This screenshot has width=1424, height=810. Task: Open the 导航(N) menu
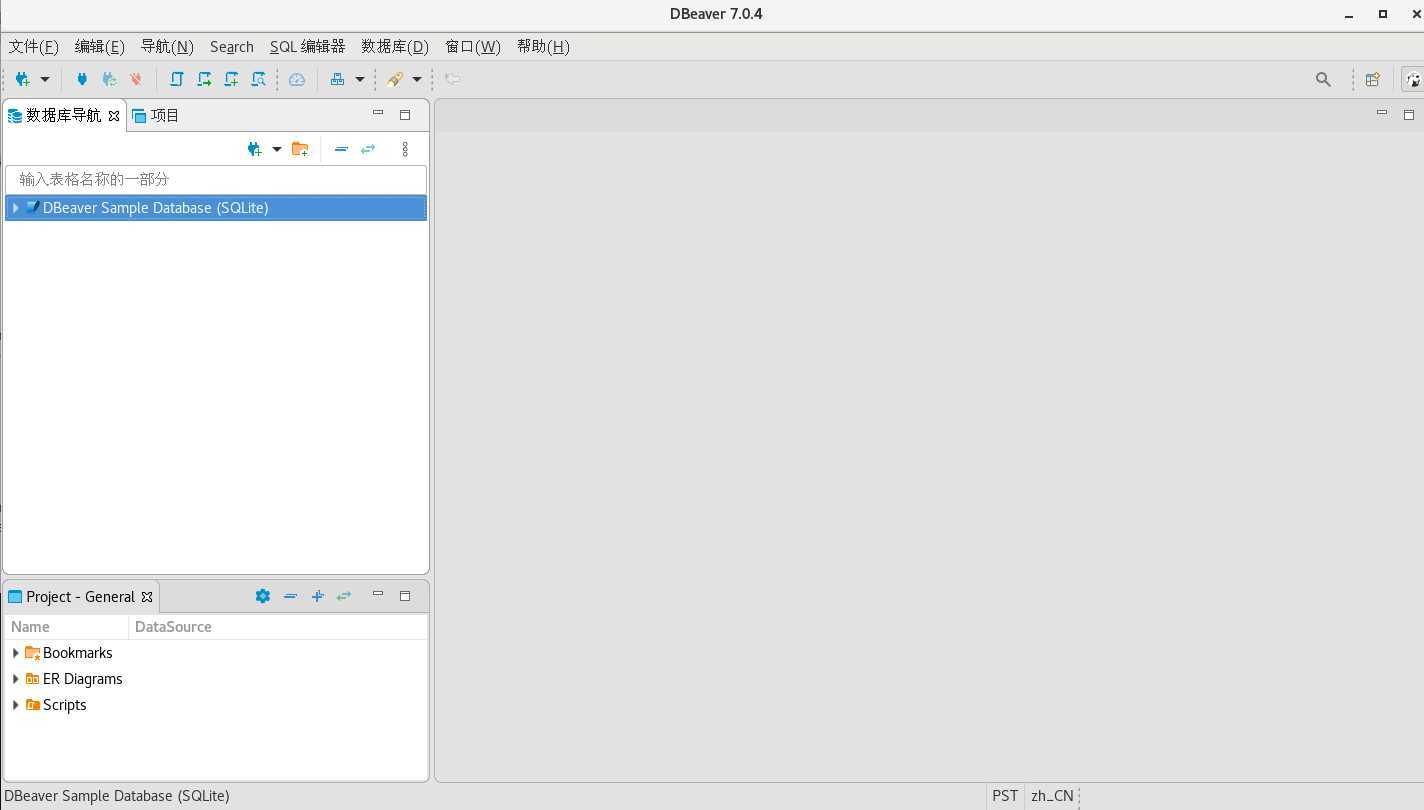[167, 47]
